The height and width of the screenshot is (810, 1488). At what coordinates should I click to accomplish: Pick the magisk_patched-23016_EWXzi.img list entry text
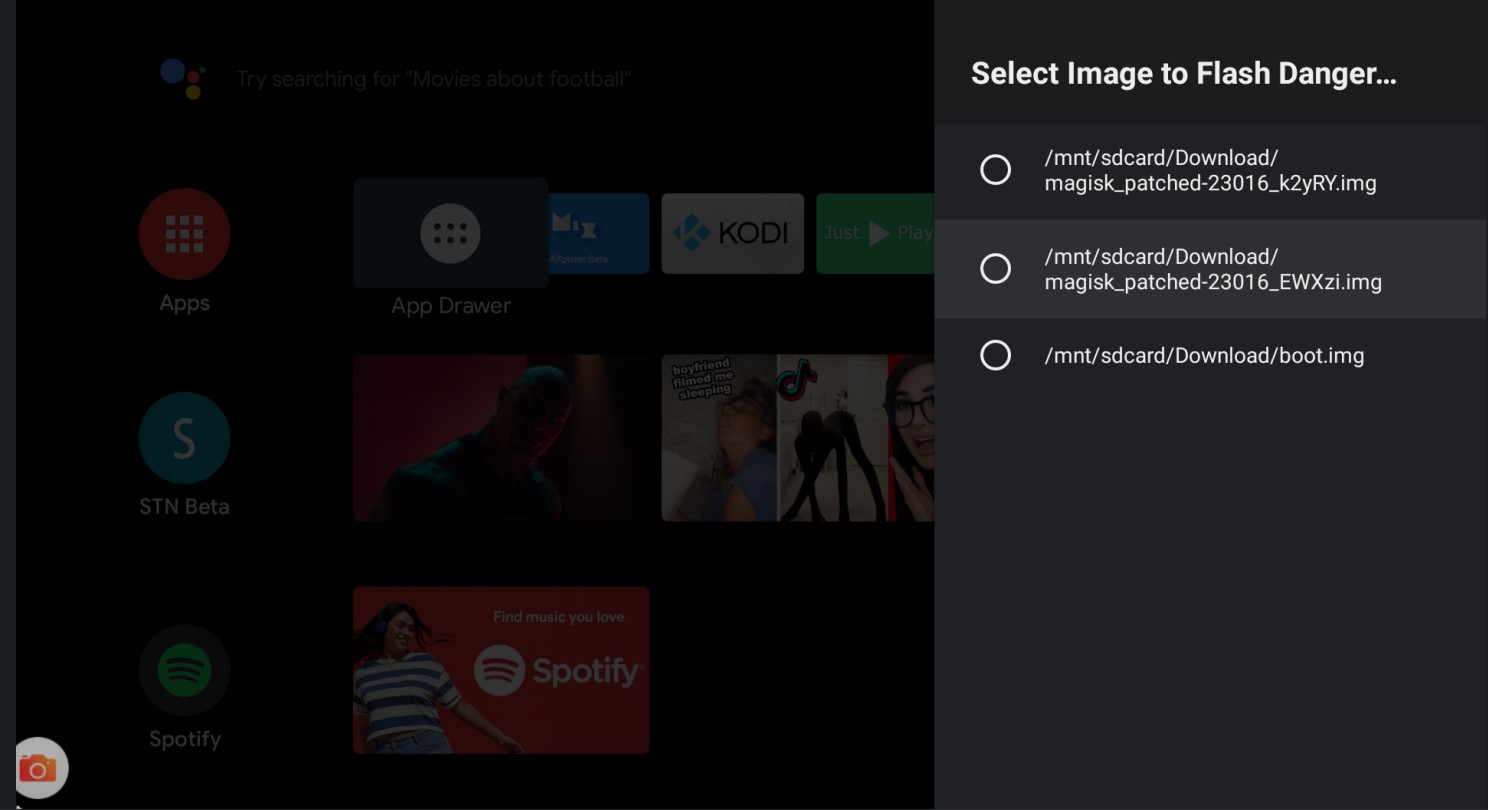[1212, 270]
